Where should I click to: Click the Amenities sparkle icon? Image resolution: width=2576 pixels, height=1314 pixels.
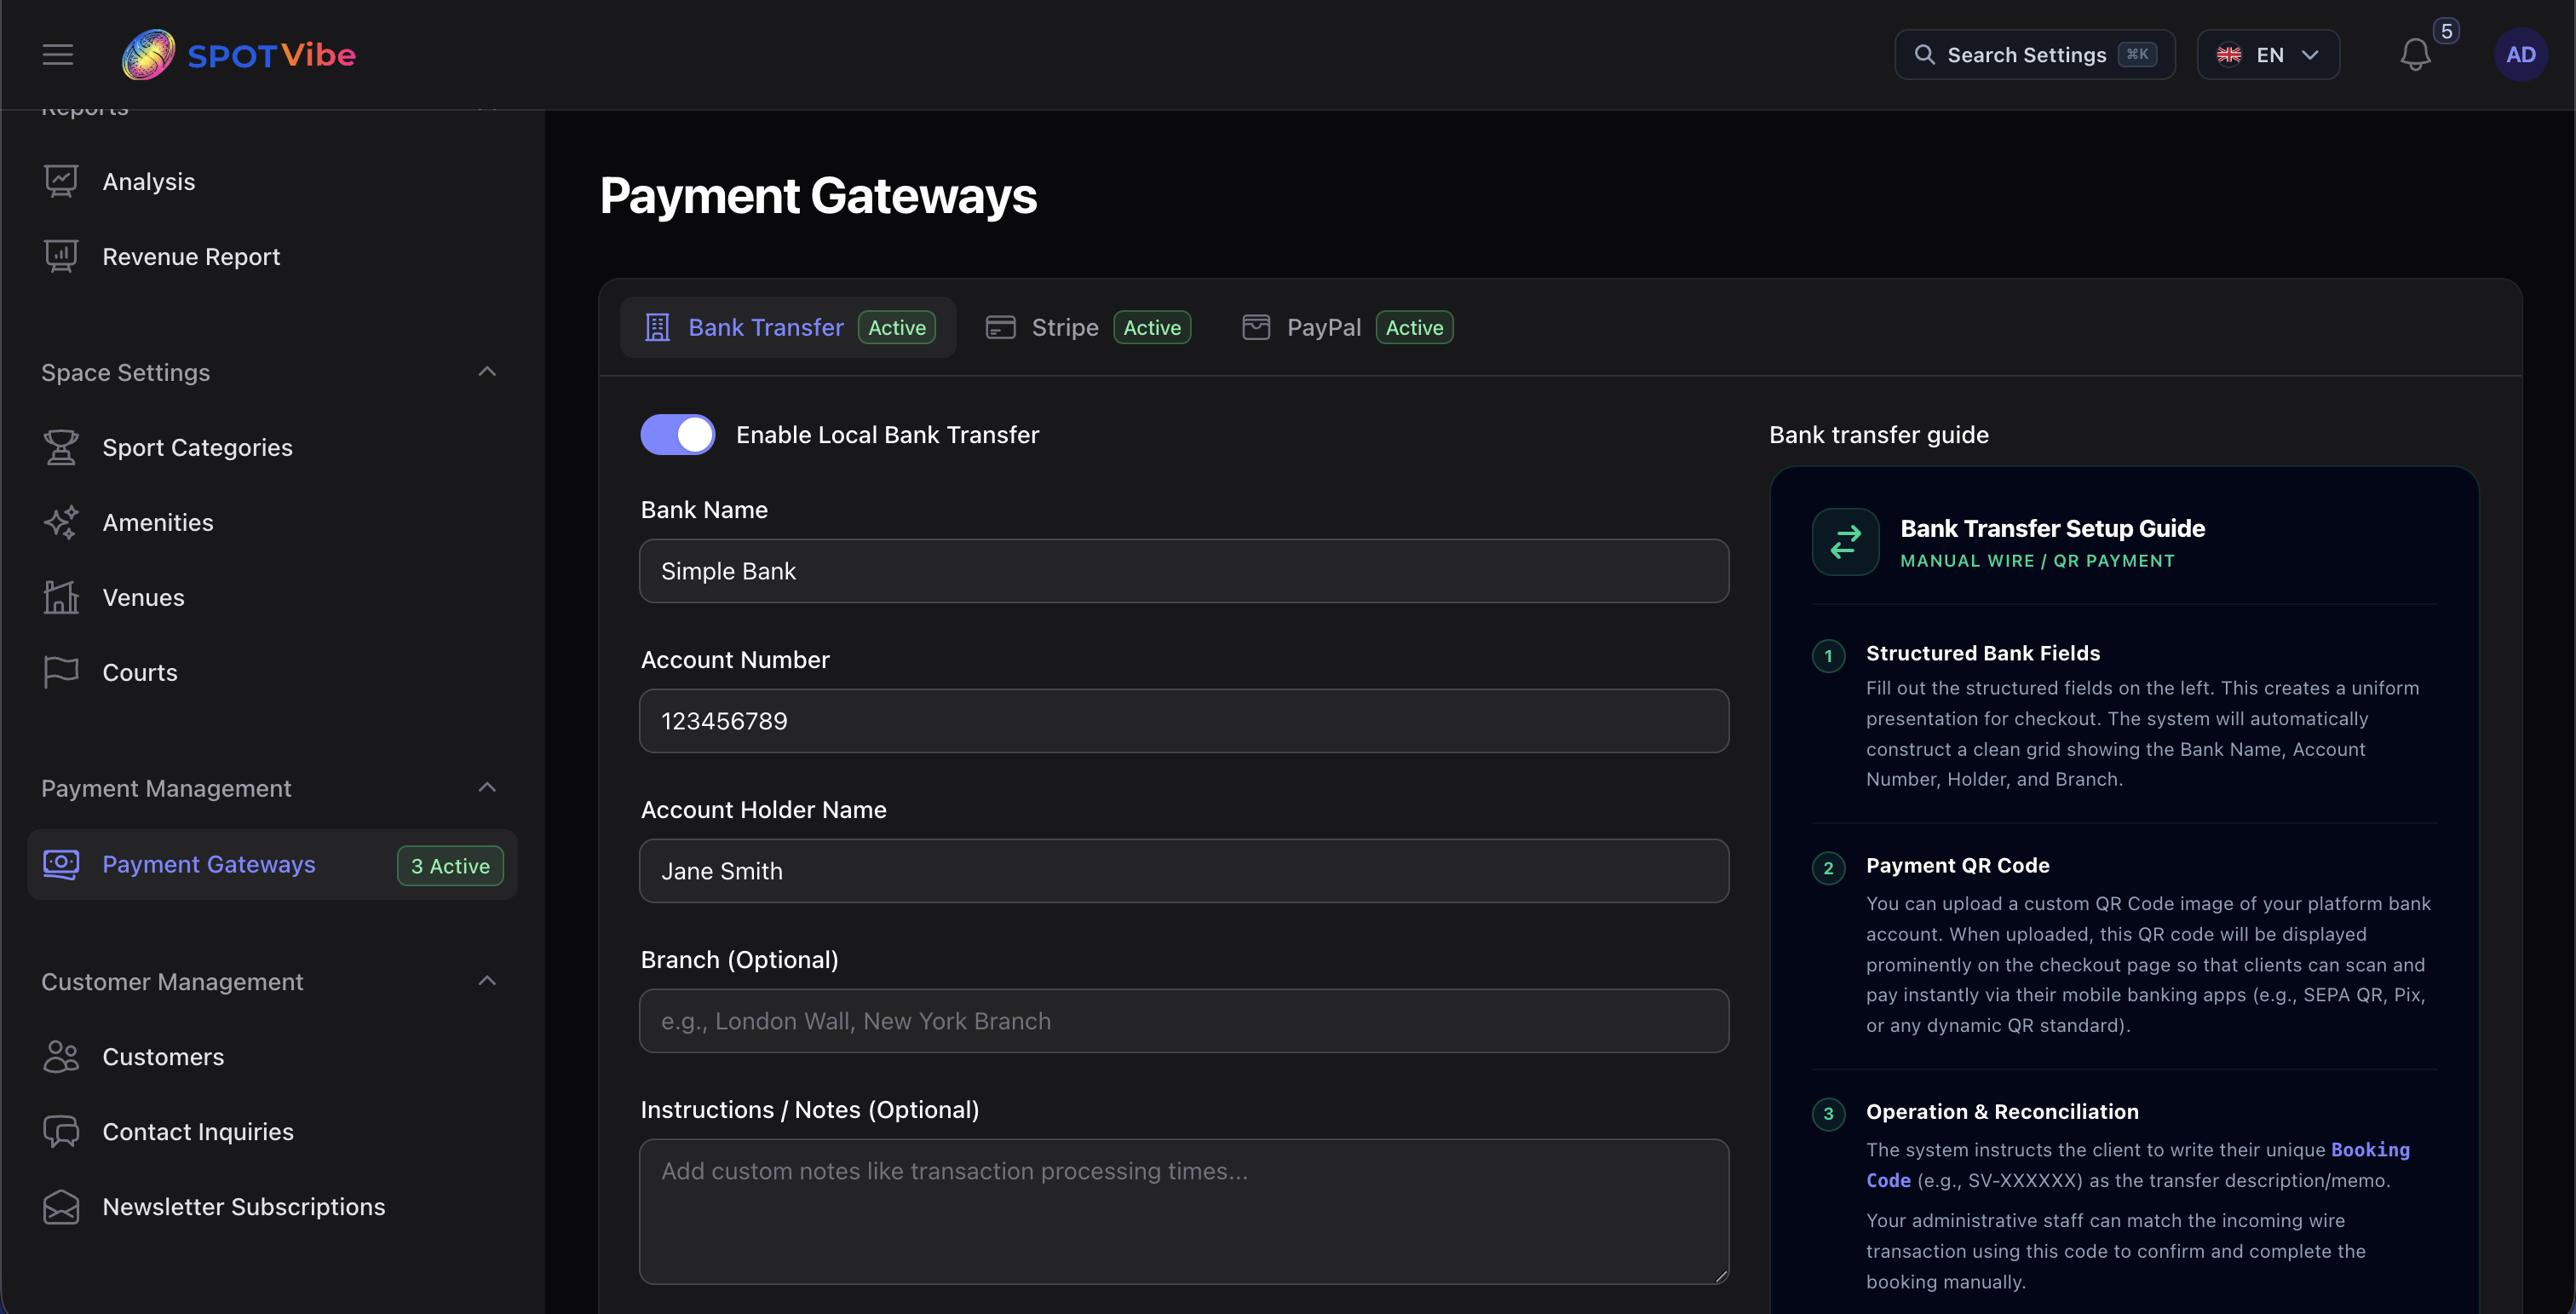pyautogui.click(x=61, y=522)
